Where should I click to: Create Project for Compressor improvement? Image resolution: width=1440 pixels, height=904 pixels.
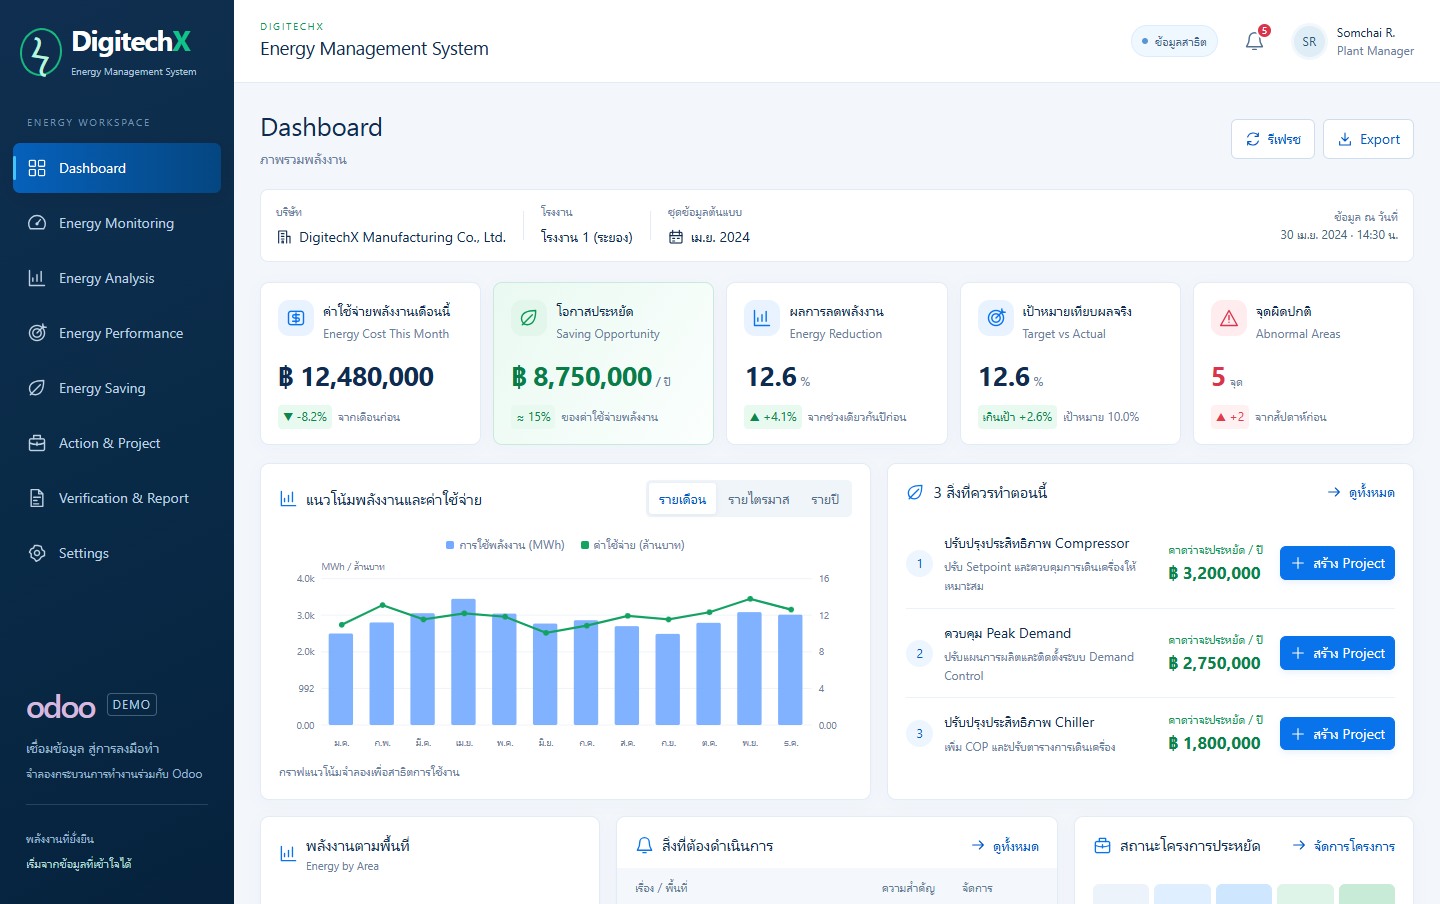[x=1337, y=563]
